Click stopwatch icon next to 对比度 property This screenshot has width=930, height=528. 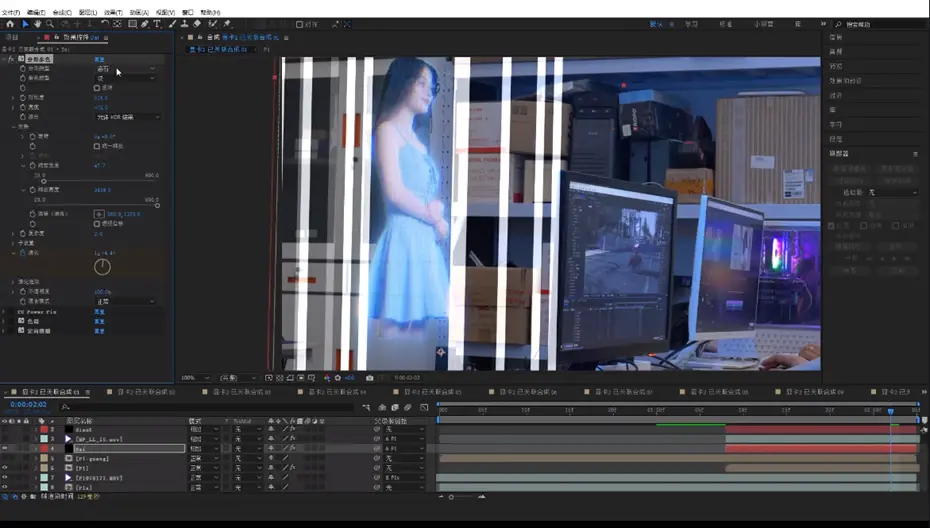point(23,97)
